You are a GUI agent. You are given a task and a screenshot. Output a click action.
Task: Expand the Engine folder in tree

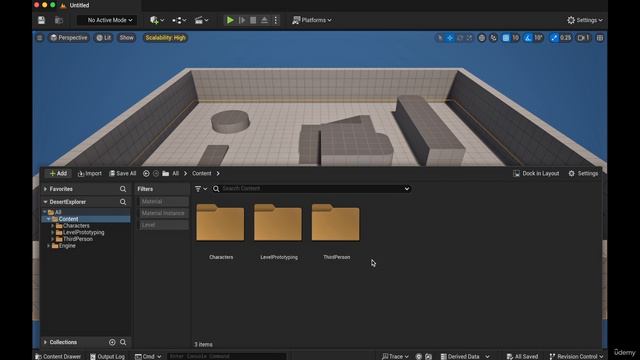[x=49, y=246]
